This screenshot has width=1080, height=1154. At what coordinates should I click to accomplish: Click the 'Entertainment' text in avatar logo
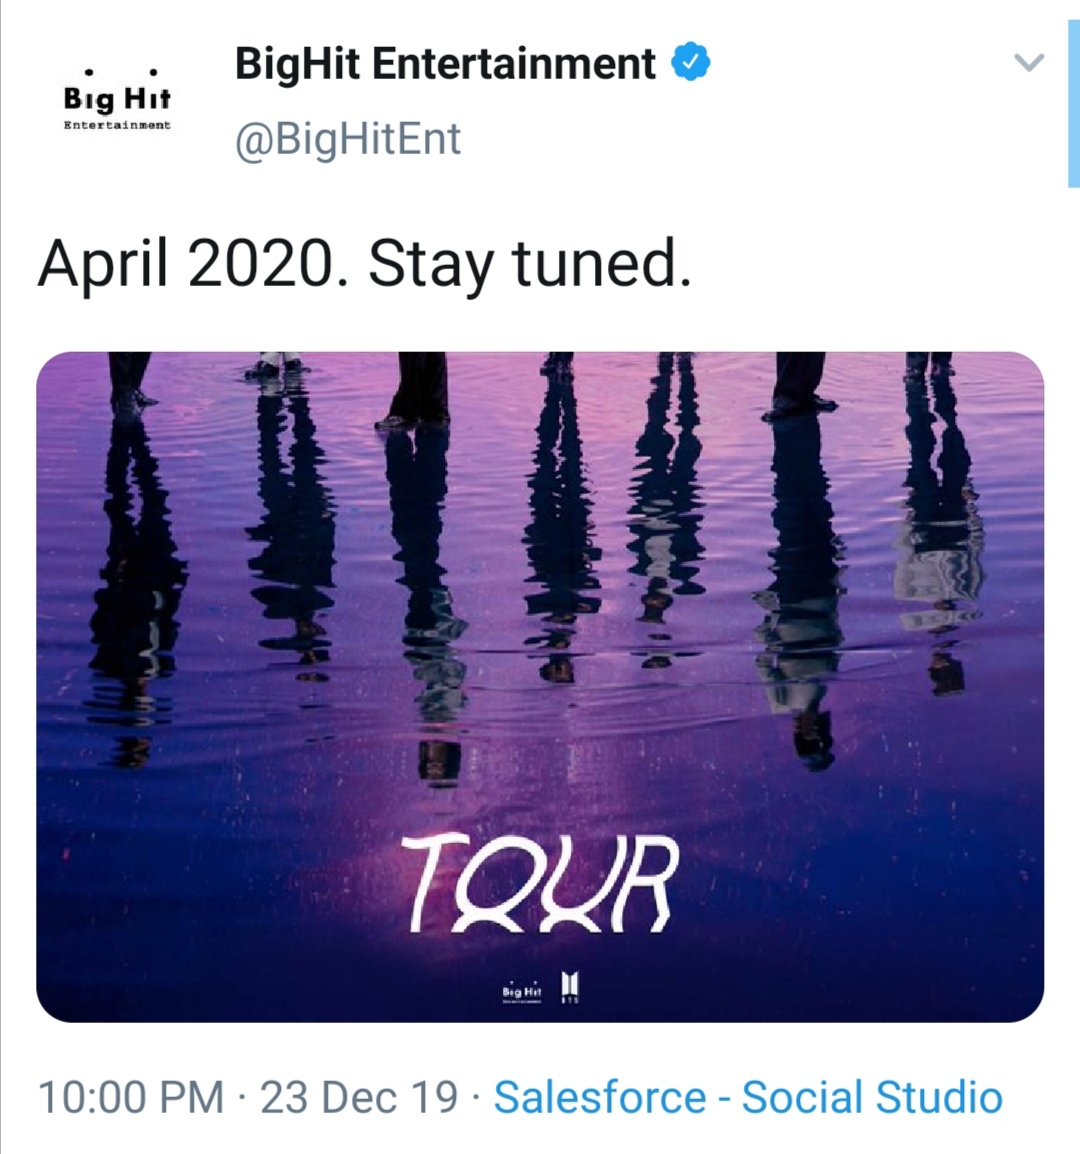117,125
